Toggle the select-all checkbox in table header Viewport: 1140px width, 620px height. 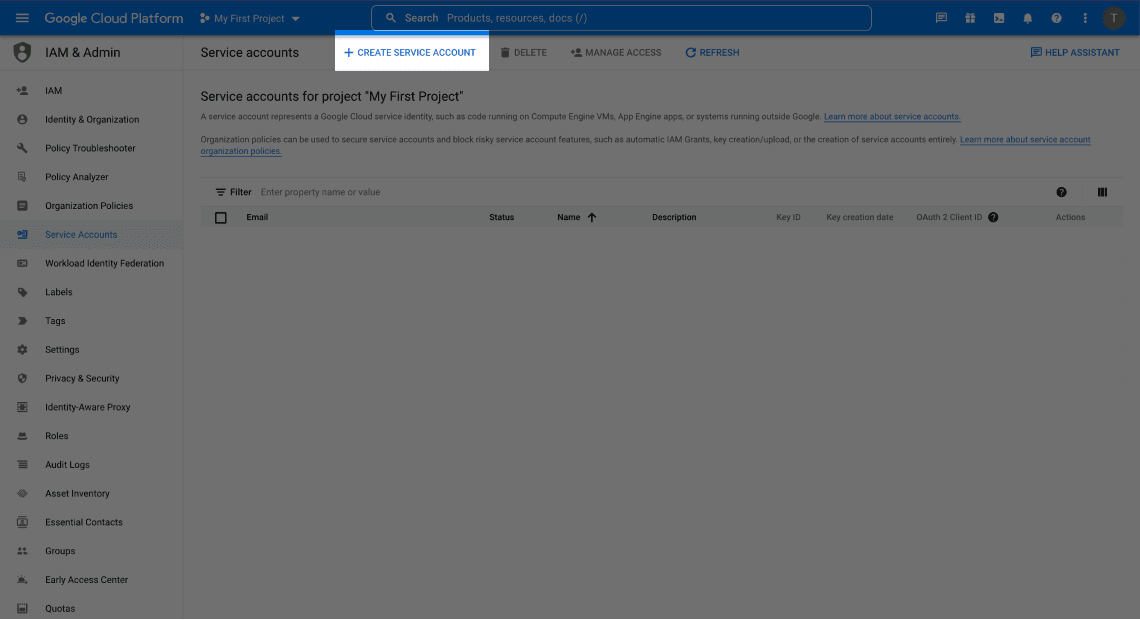coord(221,217)
